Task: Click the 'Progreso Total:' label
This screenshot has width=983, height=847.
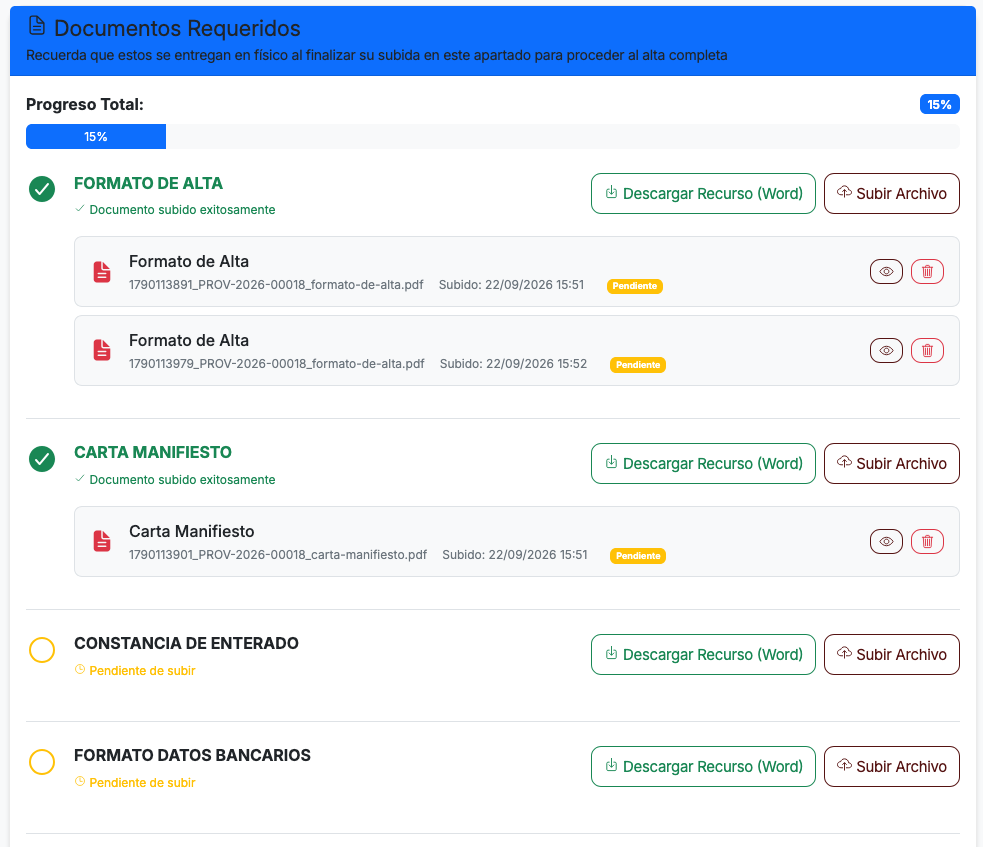Action: [x=85, y=104]
